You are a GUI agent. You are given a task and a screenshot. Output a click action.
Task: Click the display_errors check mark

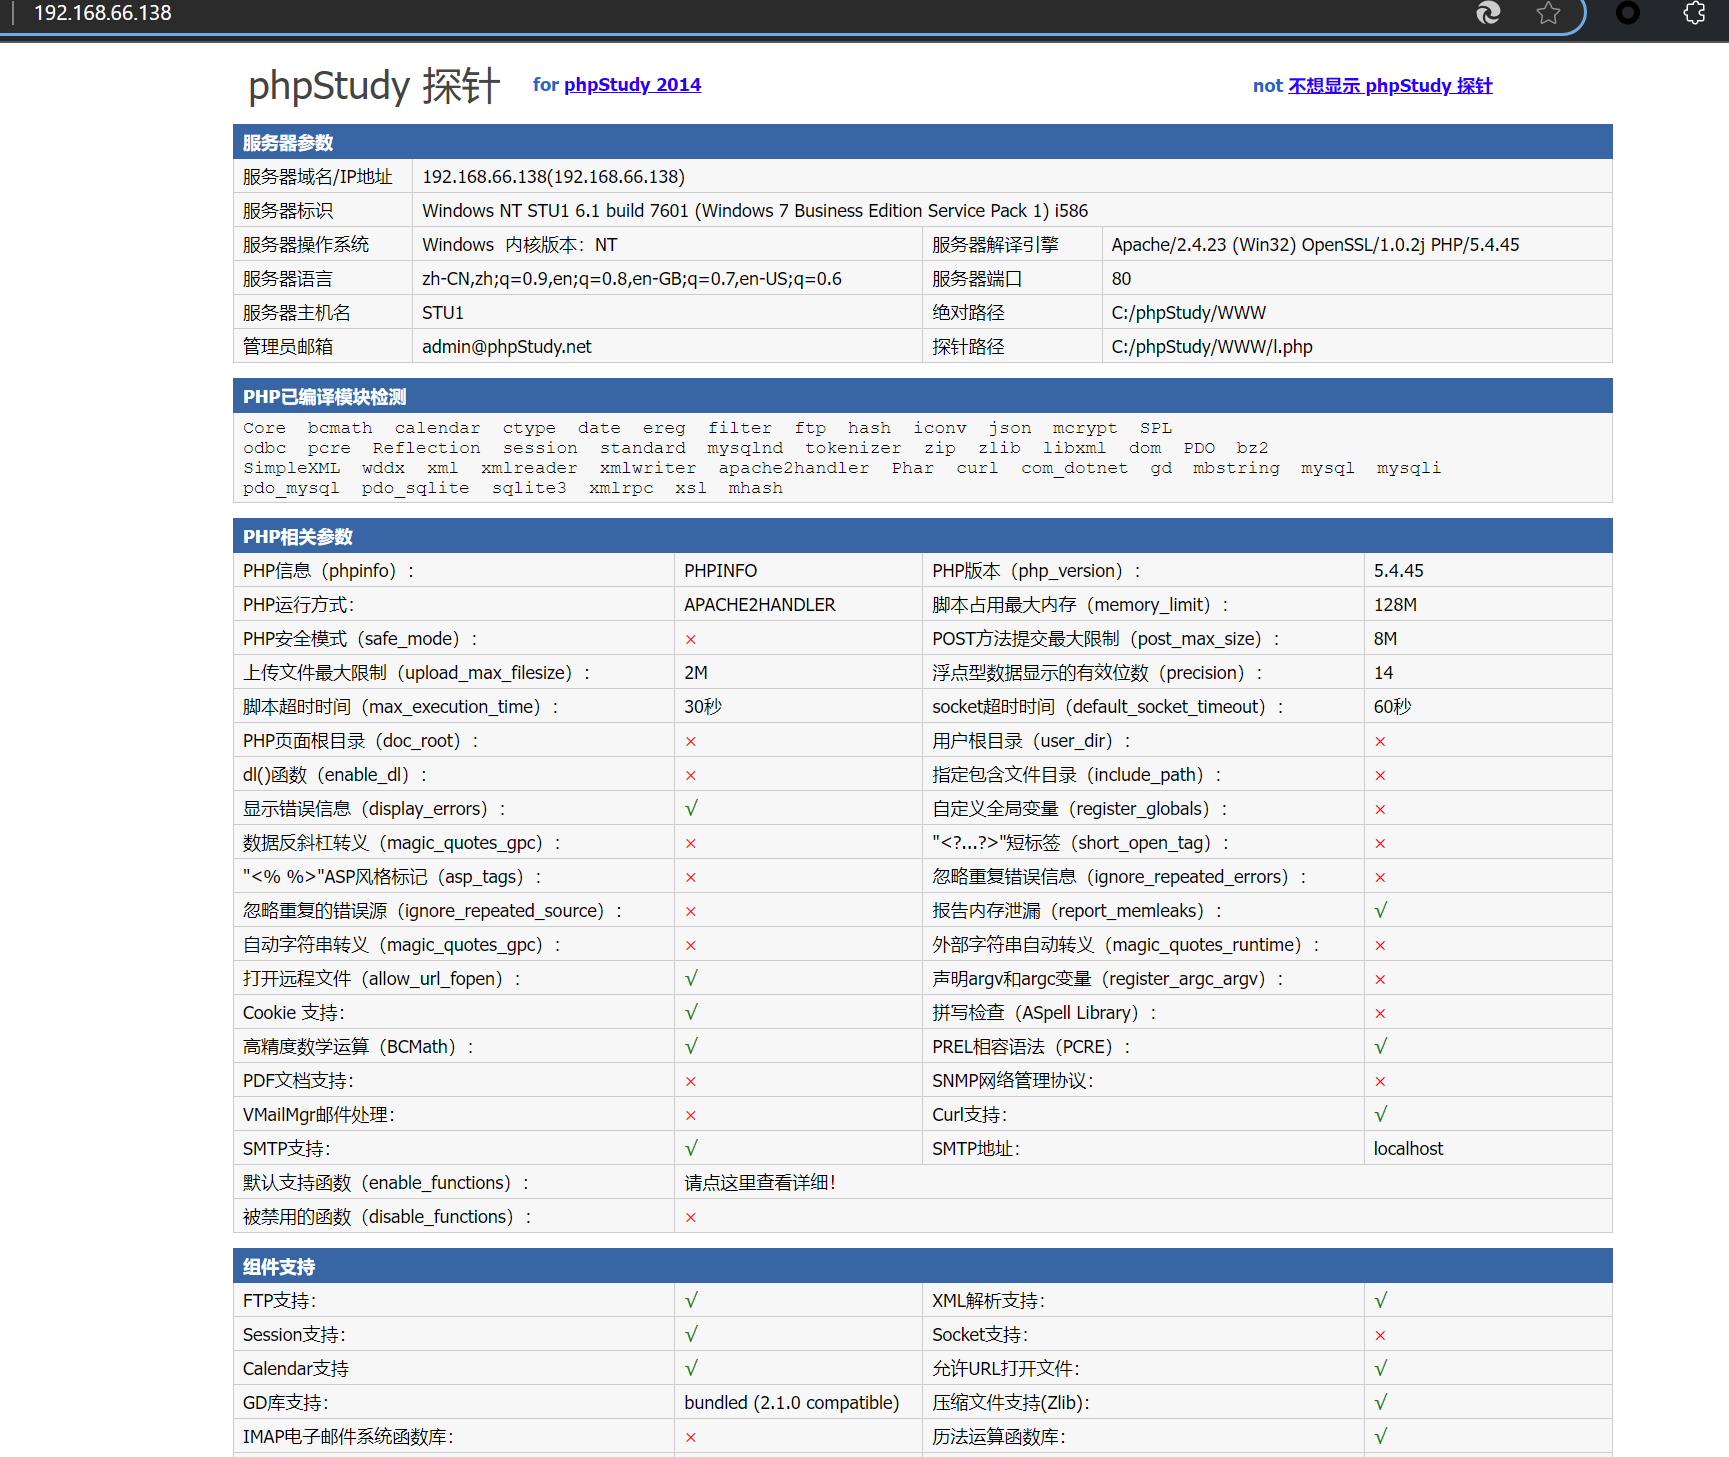click(691, 809)
